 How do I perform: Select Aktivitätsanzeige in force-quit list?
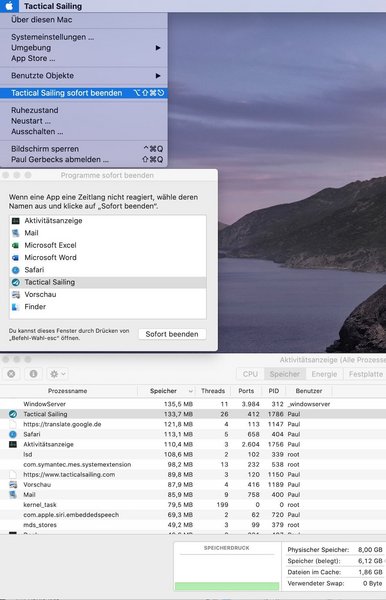click(107, 221)
